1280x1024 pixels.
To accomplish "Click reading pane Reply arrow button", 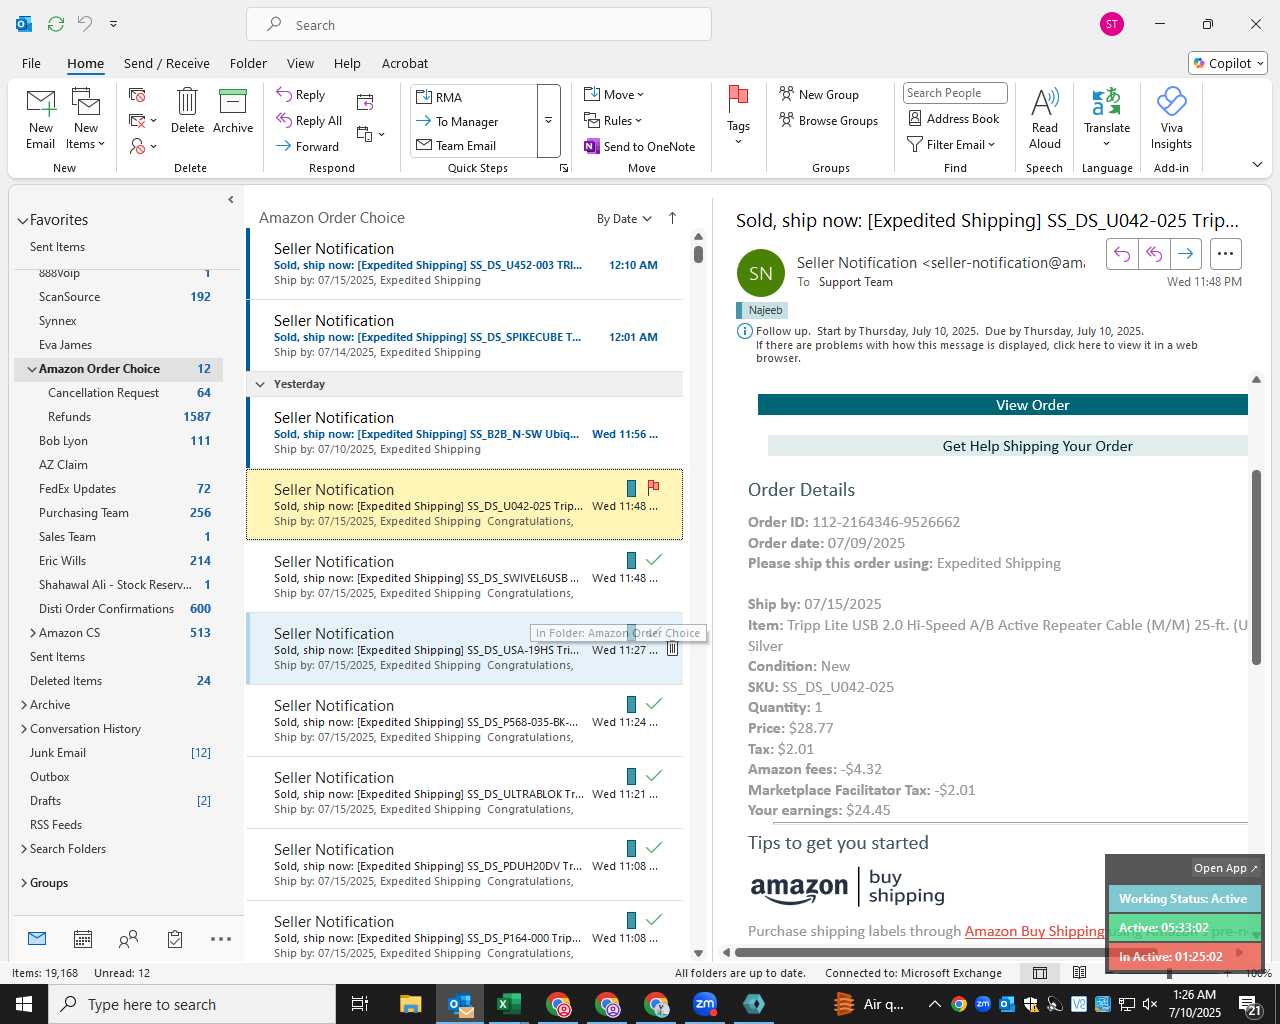I will pyautogui.click(x=1122, y=254).
